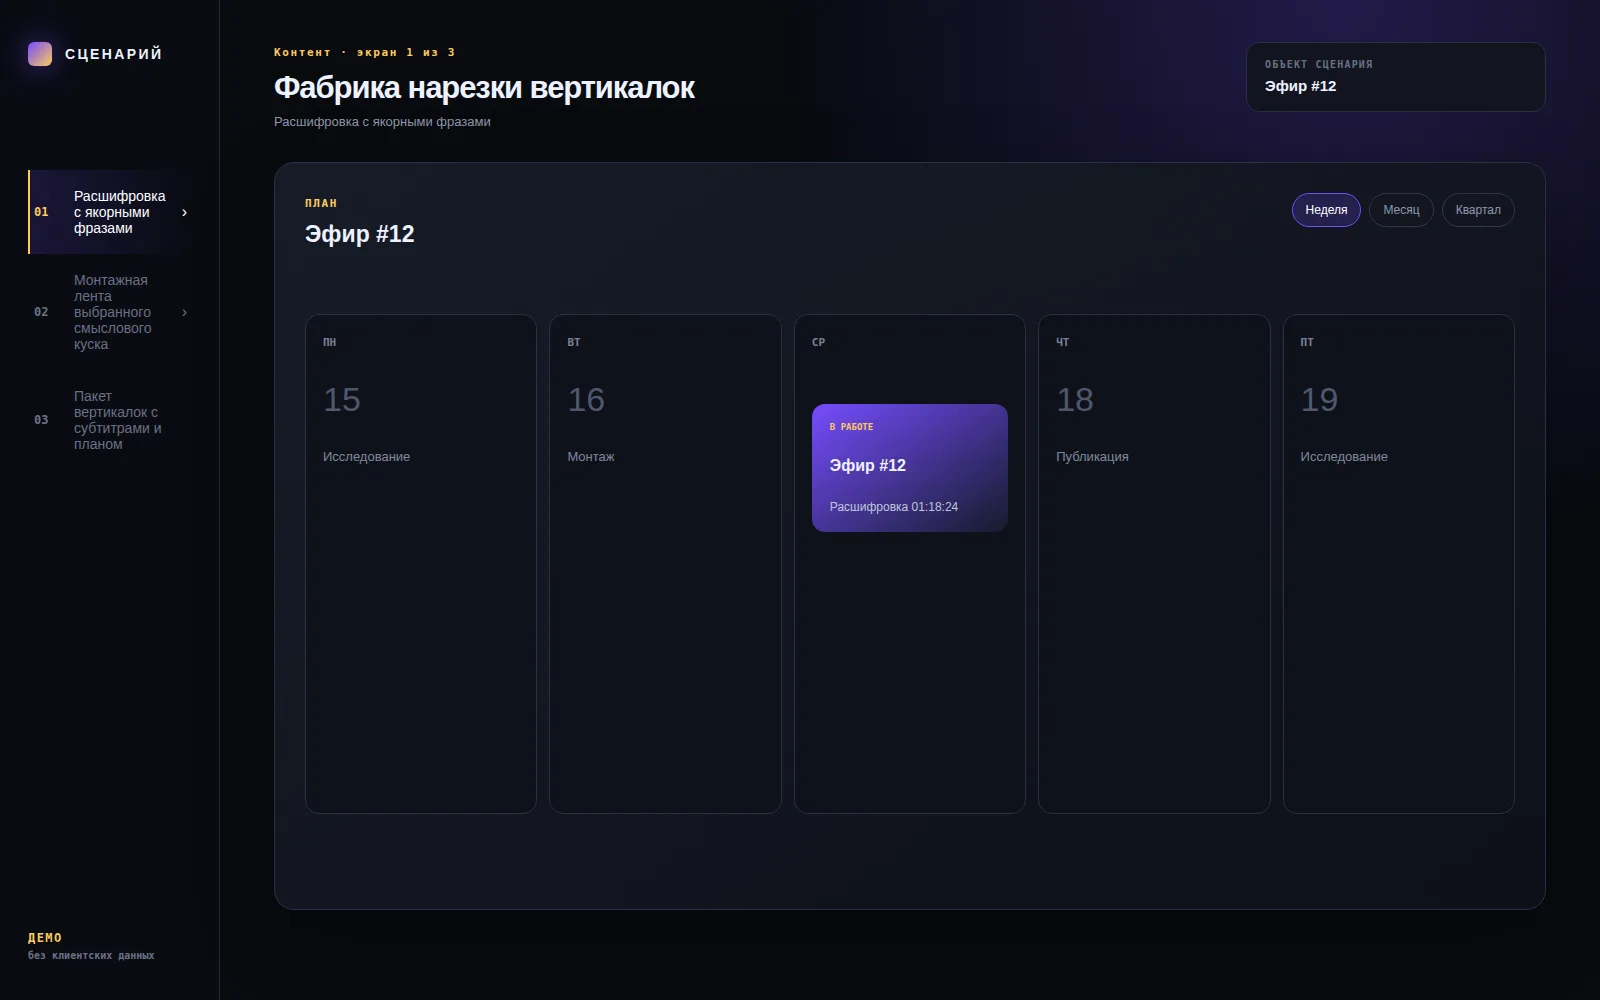Image resolution: width=1600 pixels, height=1000 pixels.
Task: Select Monday 15 Исследование day column
Action: (x=421, y=564)
